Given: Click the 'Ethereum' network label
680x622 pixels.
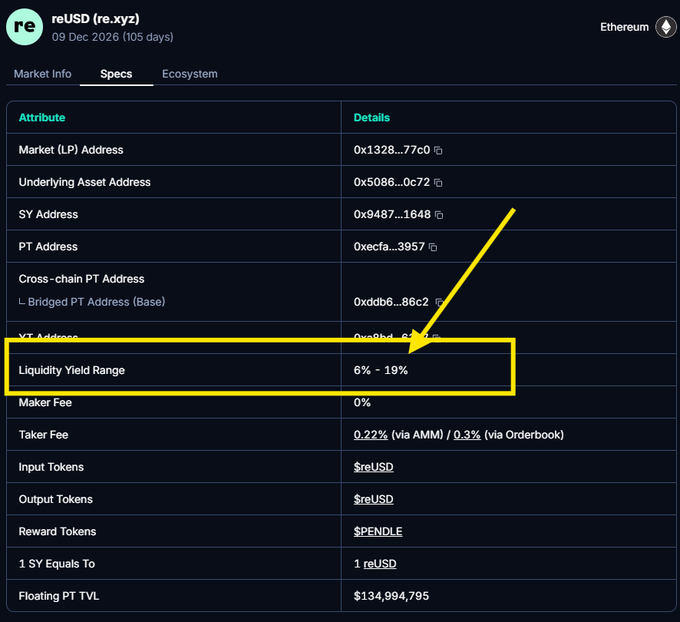Looking at the screenshot, I should [x=624, y=27].
